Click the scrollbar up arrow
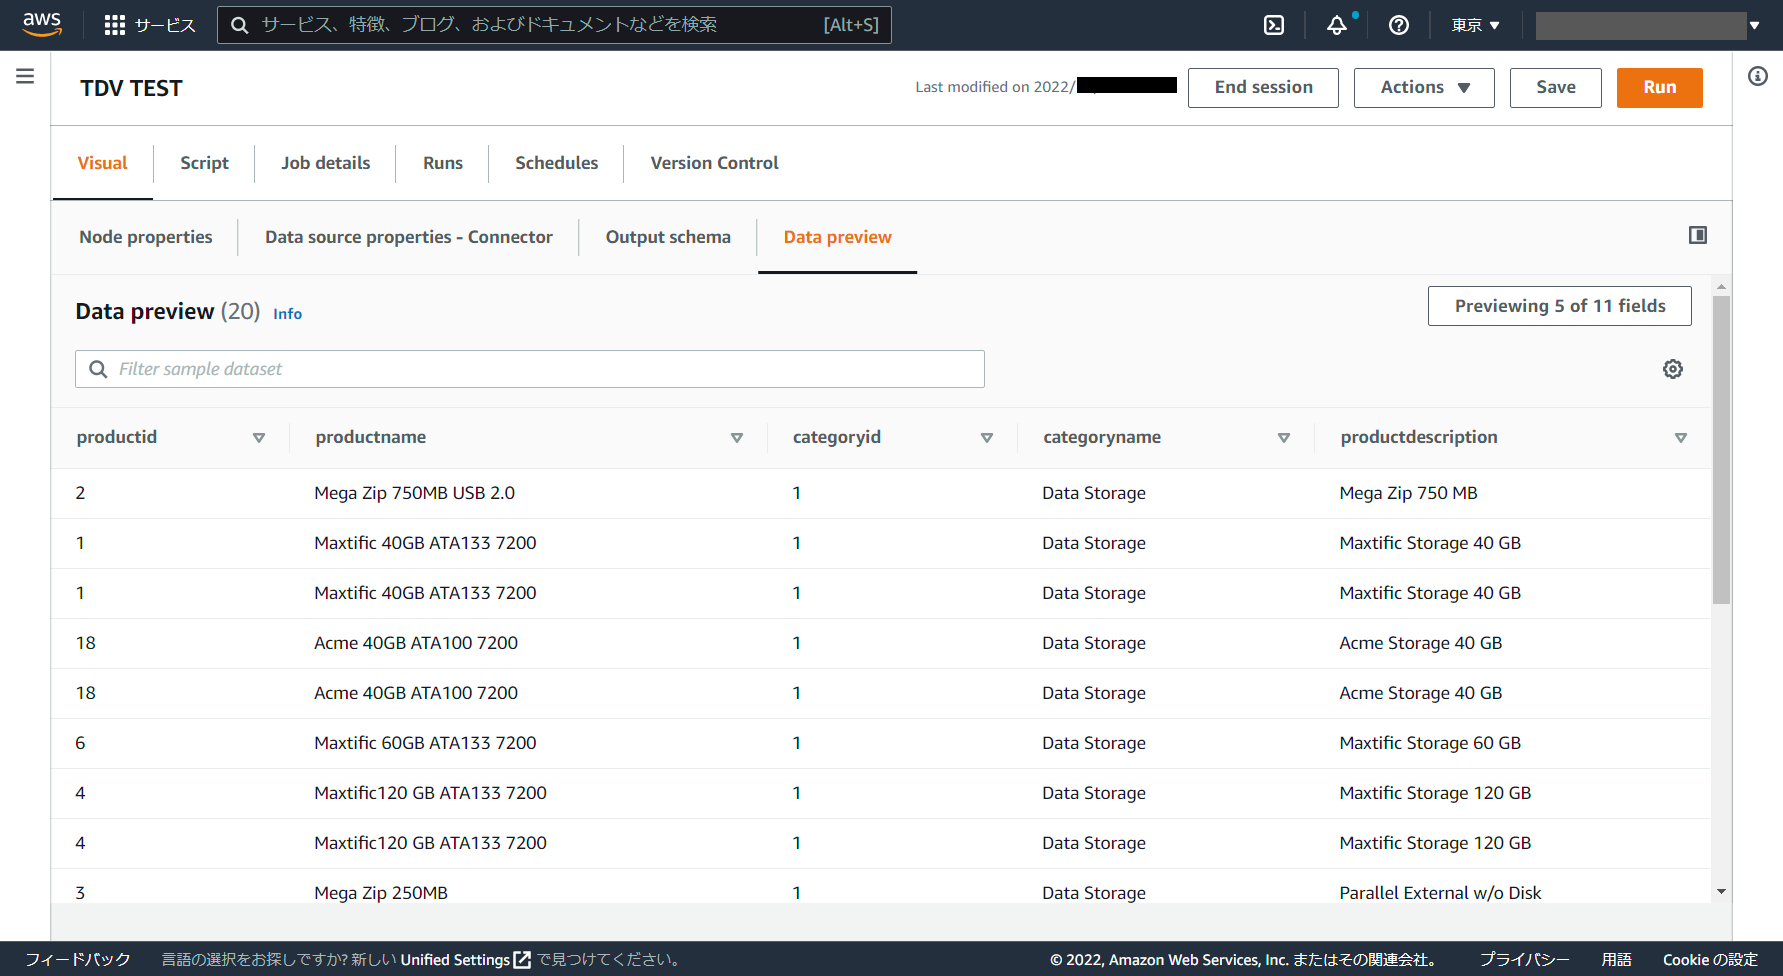This screenshot has width=1783, height=976. click(1721, 287)
